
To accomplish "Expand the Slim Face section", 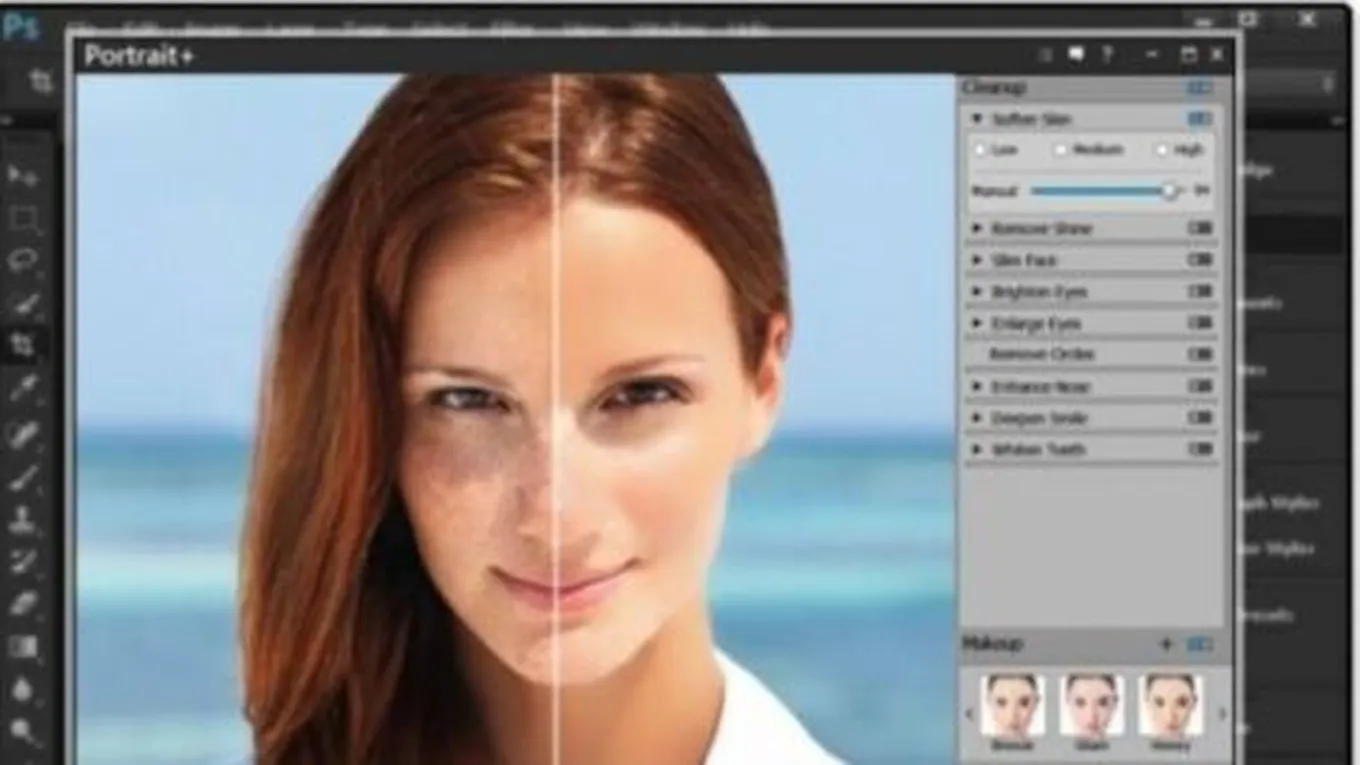I will point(977,260).
